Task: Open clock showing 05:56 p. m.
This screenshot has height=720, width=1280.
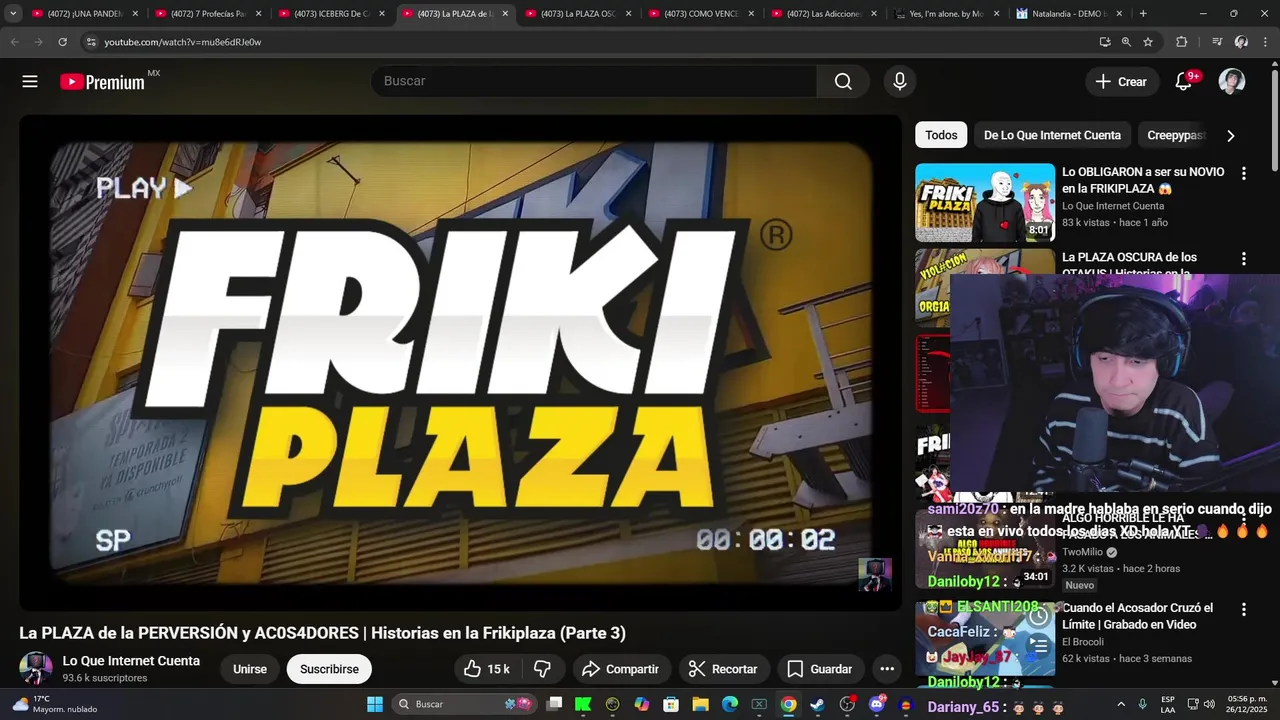Action: (1247, 704)
